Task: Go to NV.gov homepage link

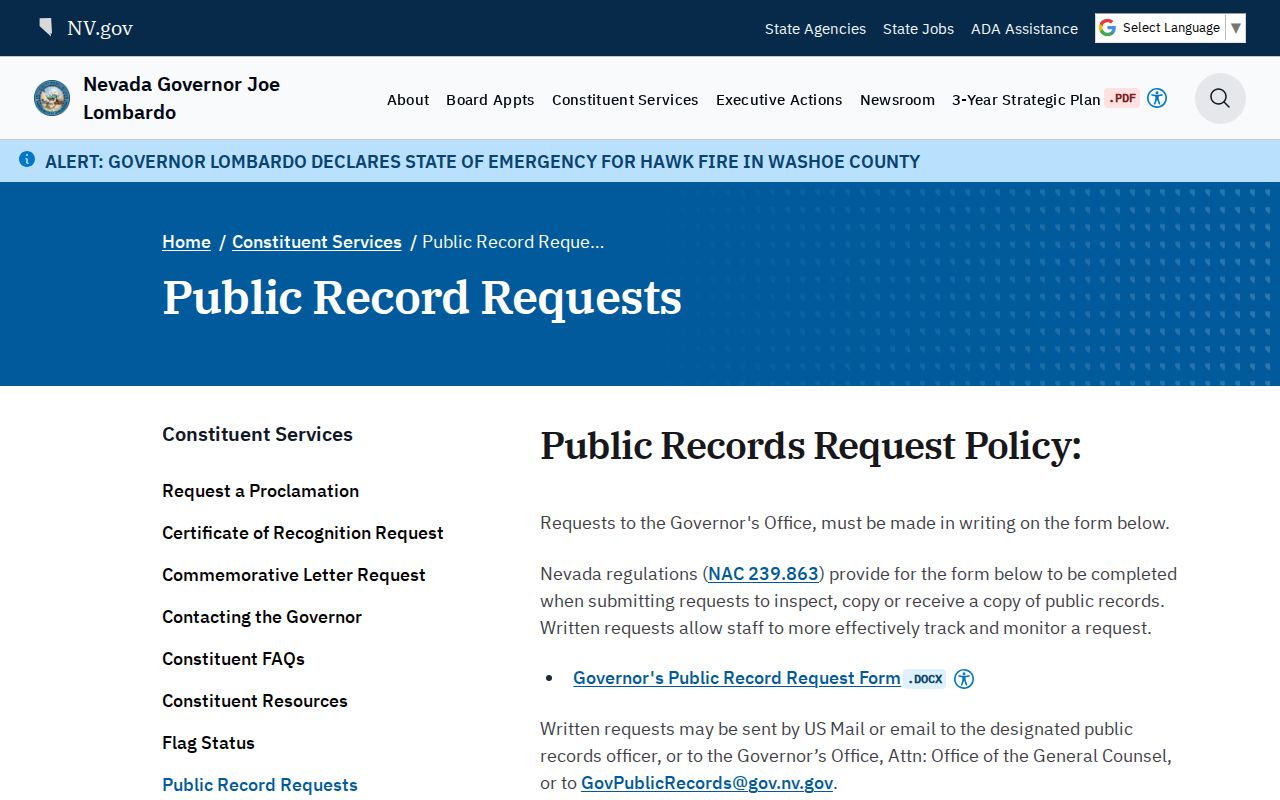Action: pos(100,28)
